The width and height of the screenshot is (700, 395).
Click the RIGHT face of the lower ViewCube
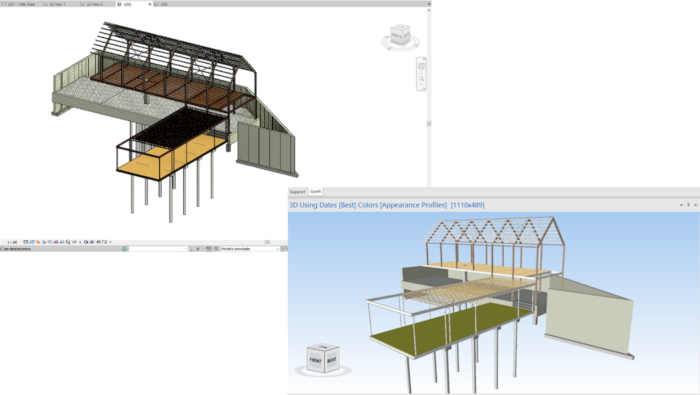coord(332,359)
